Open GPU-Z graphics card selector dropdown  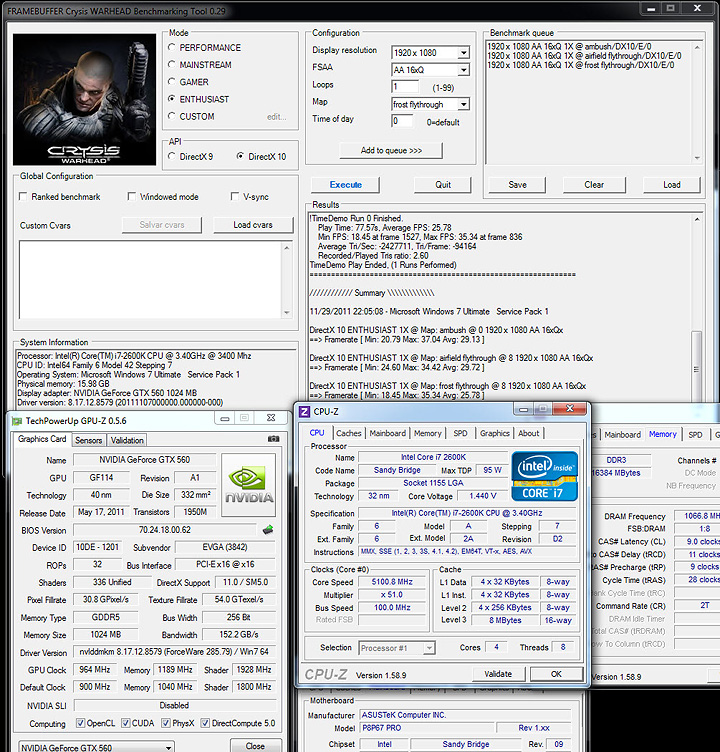168,748
